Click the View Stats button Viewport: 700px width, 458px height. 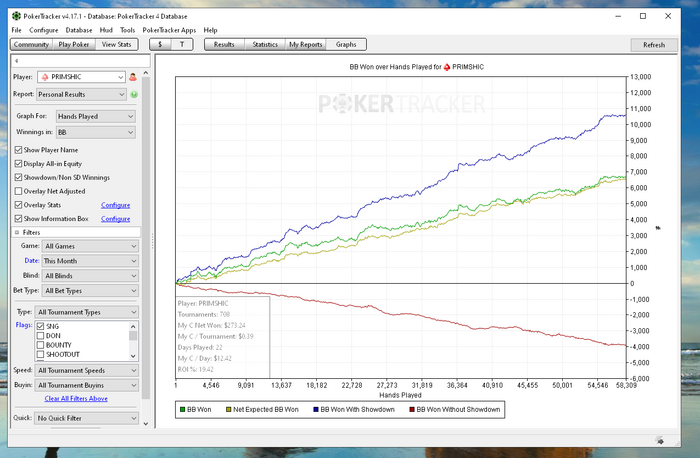coord(117,44)
